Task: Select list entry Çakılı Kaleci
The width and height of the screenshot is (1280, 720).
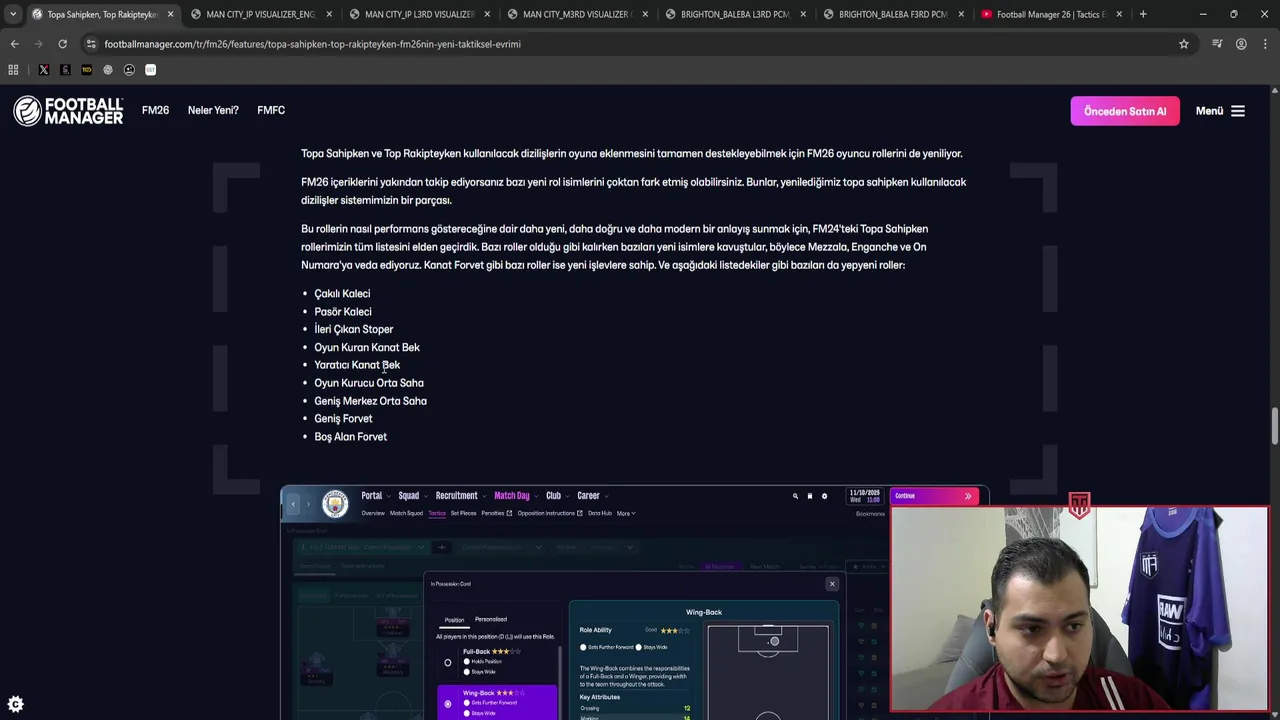Action: (342, 293)
